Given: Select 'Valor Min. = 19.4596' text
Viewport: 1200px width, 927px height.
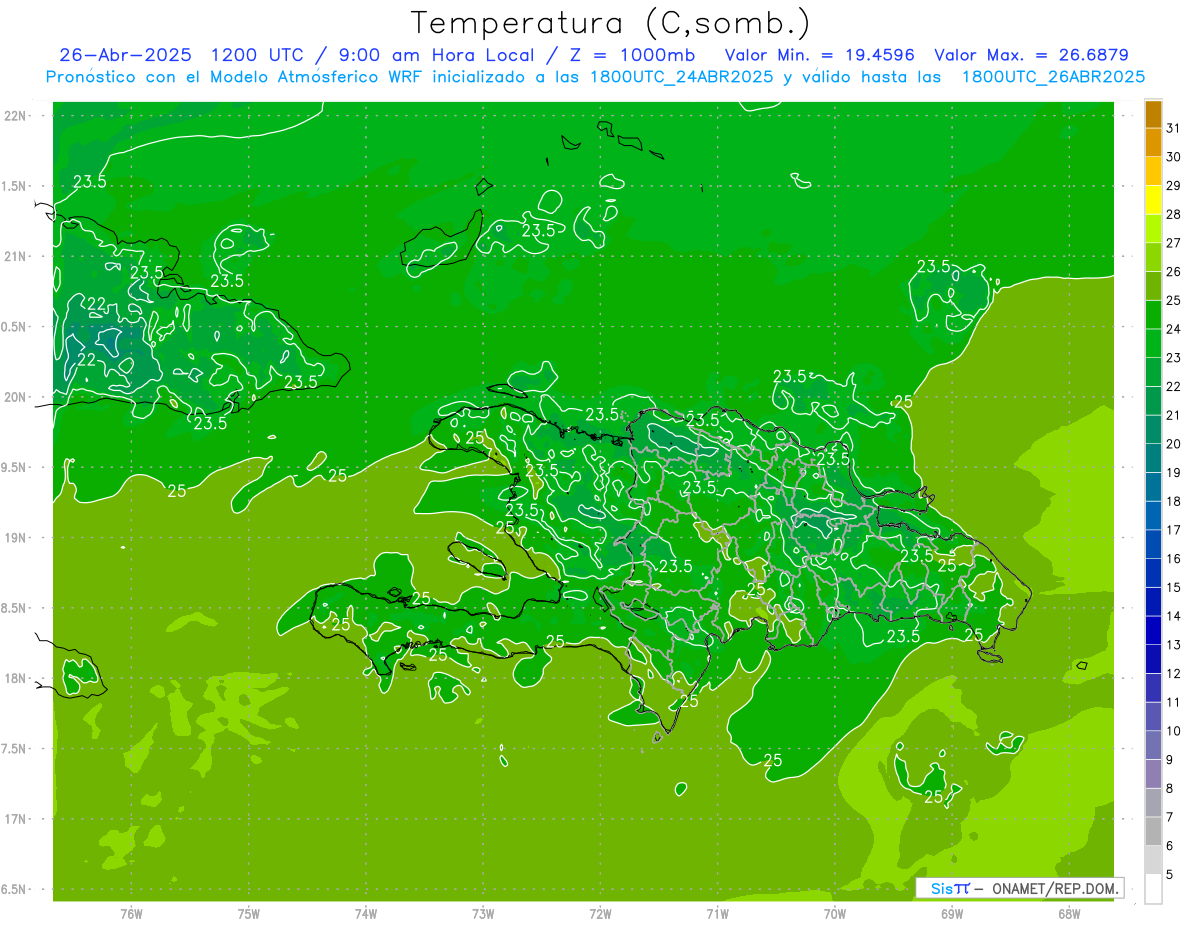Looking at the screenshot, I should pyautogui.click(x=820, y=55).
